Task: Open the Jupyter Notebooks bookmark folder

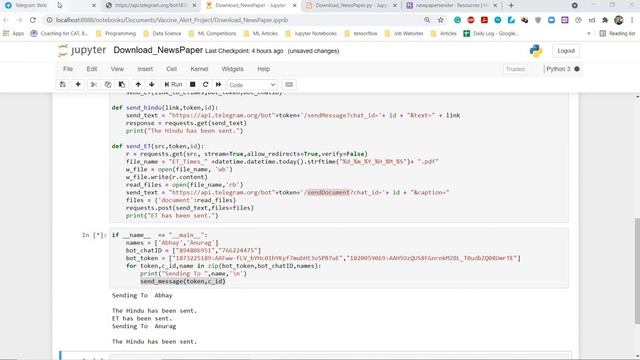Action: [x=311, y=33]
